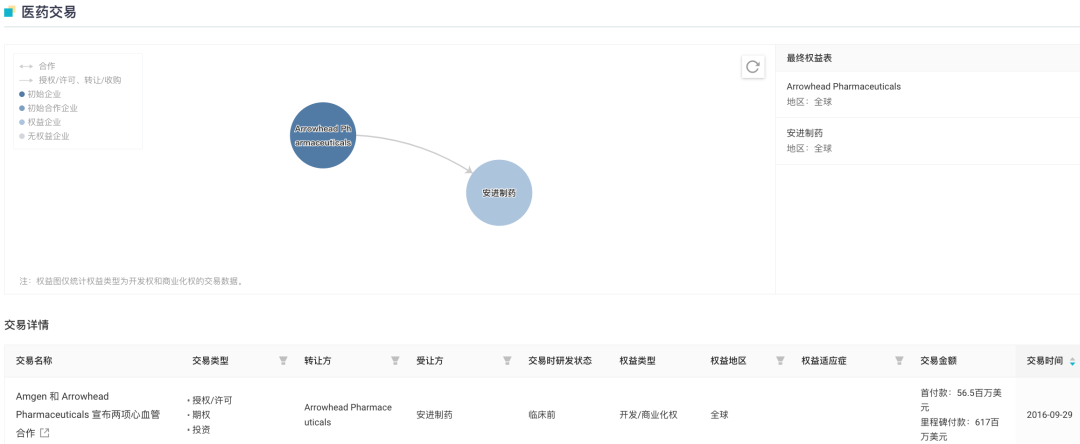This screenshot has height=444, width=1080.
Task: Open the 权益适应症 column filter icon
Action: [x=899, y=361]
